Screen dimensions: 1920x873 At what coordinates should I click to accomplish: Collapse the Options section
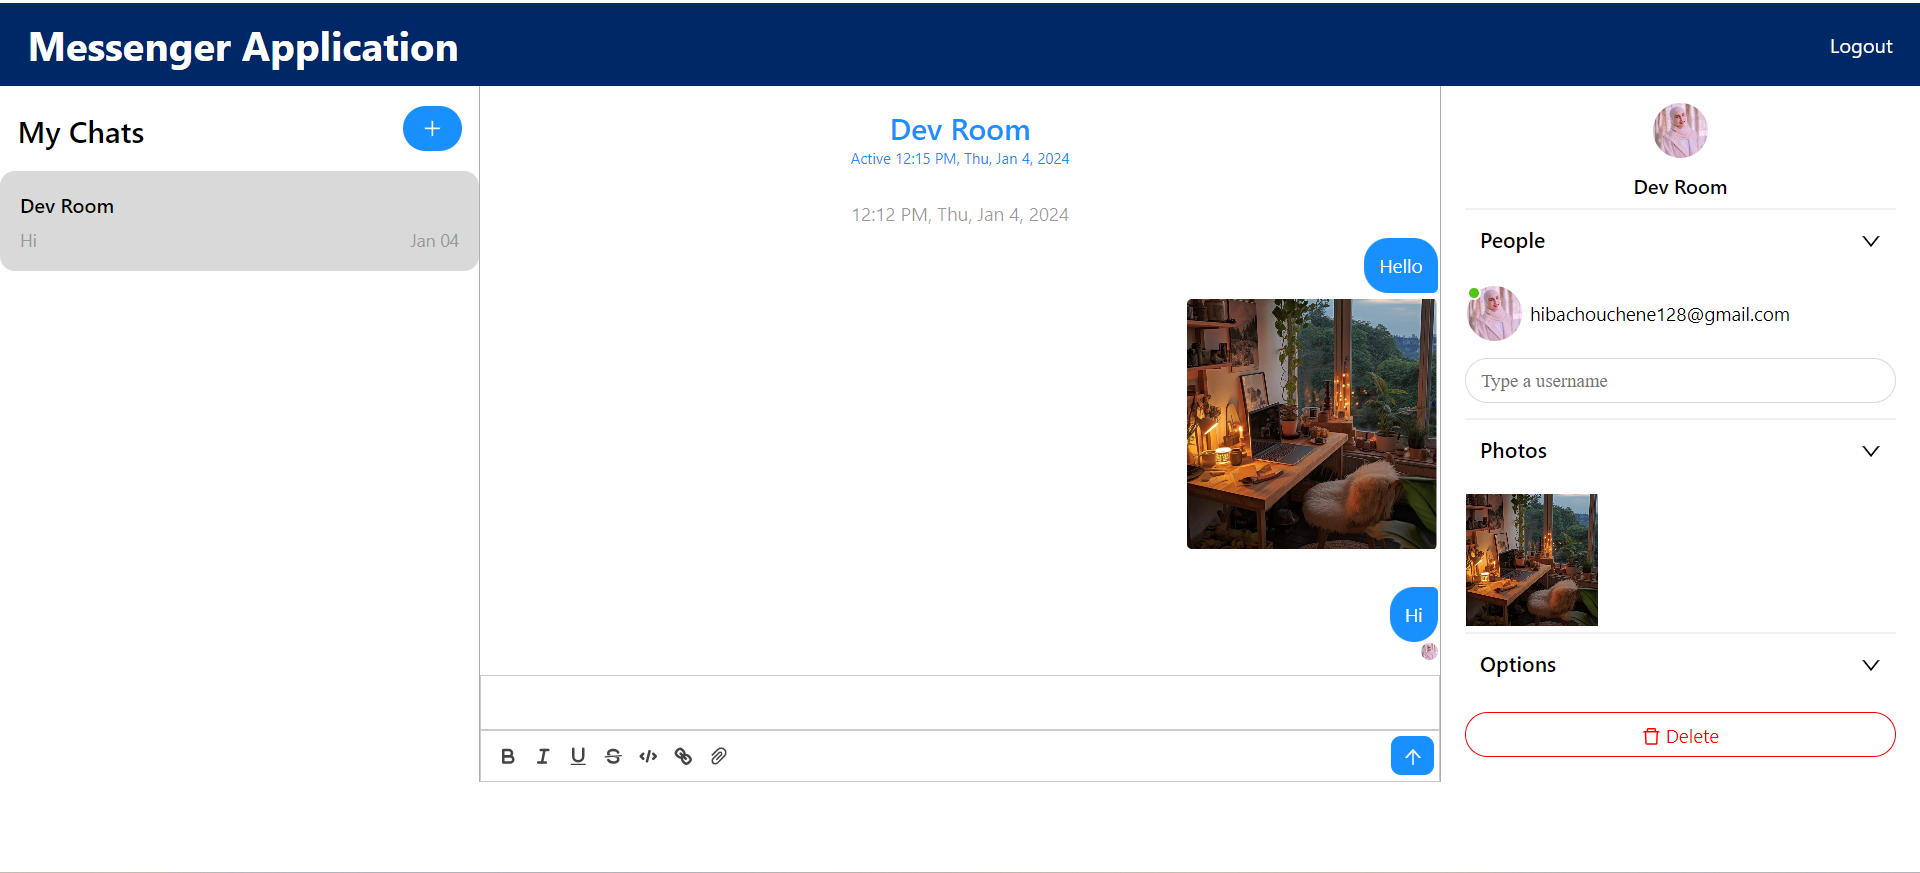point(1871,665)
